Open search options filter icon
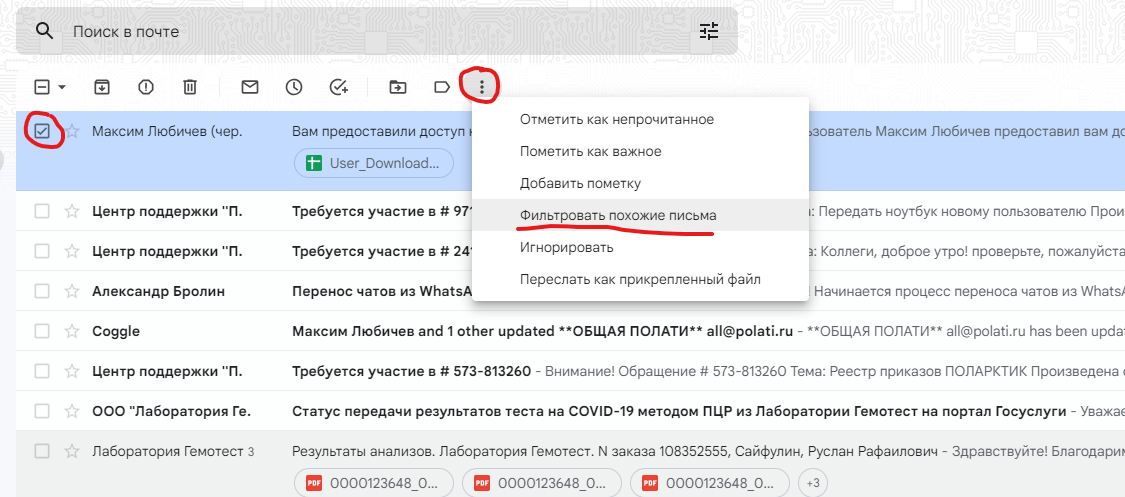The height and width of the screenshot is (497, 1125). click(709, 31)
